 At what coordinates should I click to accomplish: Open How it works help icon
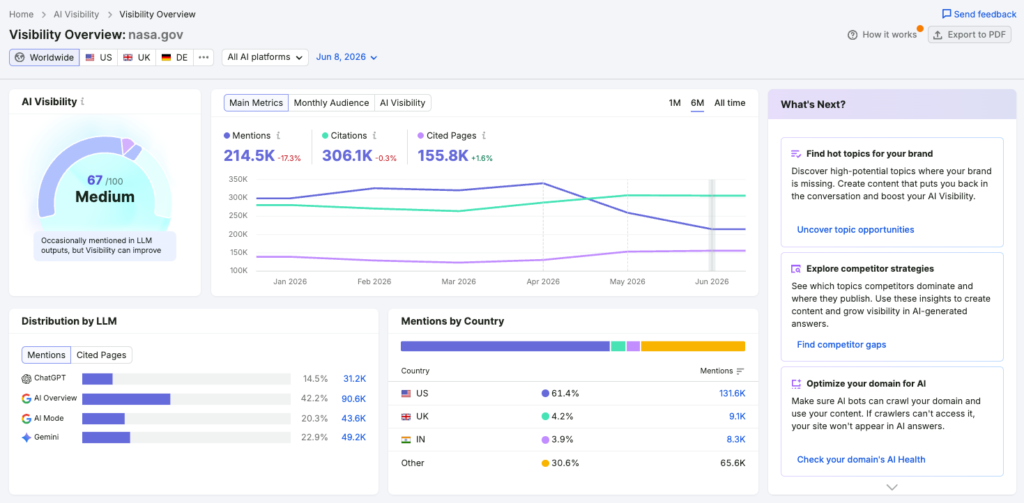(852, 35)
